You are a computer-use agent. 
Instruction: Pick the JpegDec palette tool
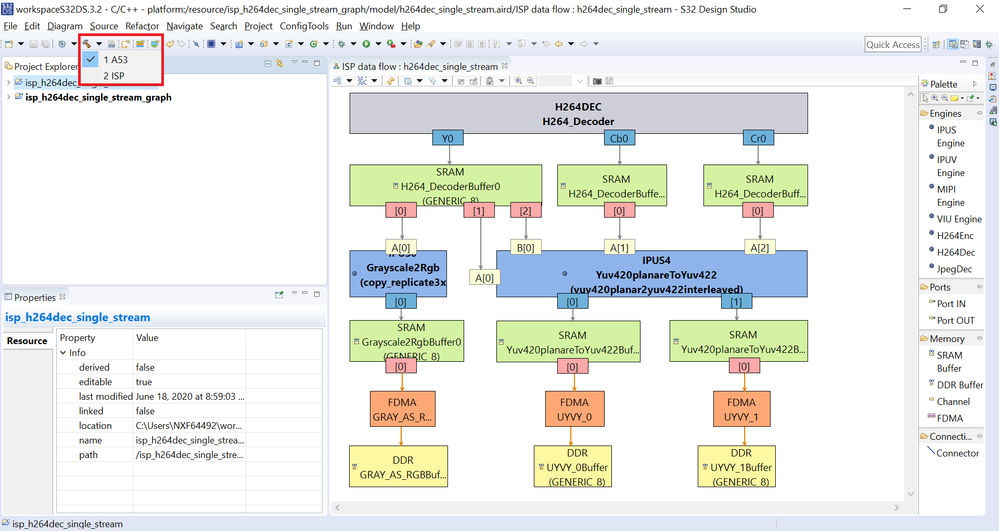coord(951,269)
